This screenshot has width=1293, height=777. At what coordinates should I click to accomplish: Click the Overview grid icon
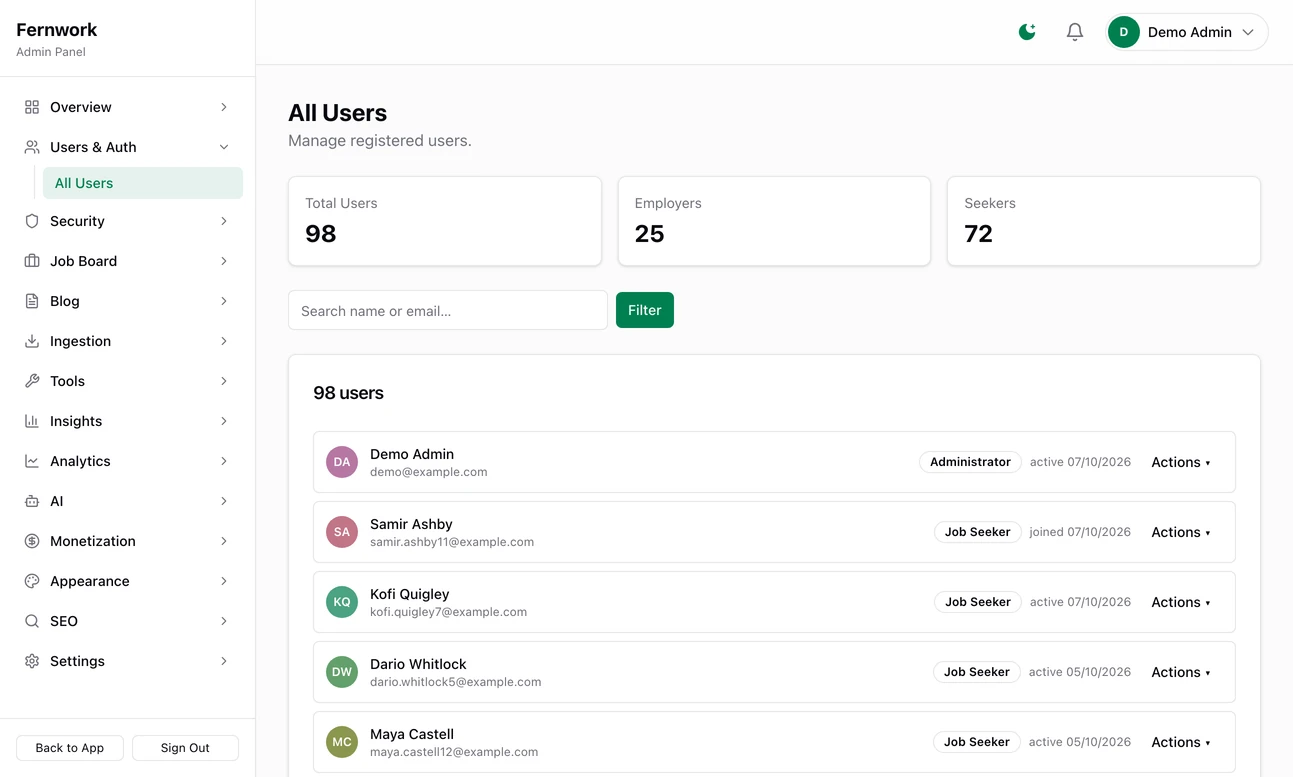coord(32,107)
